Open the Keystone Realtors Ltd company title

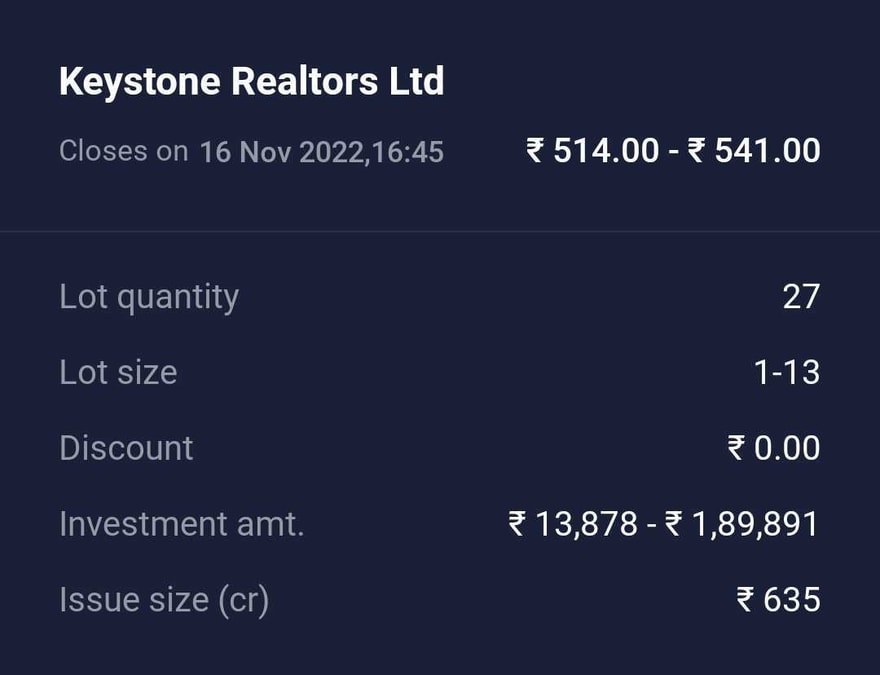(x=251, y=81)
